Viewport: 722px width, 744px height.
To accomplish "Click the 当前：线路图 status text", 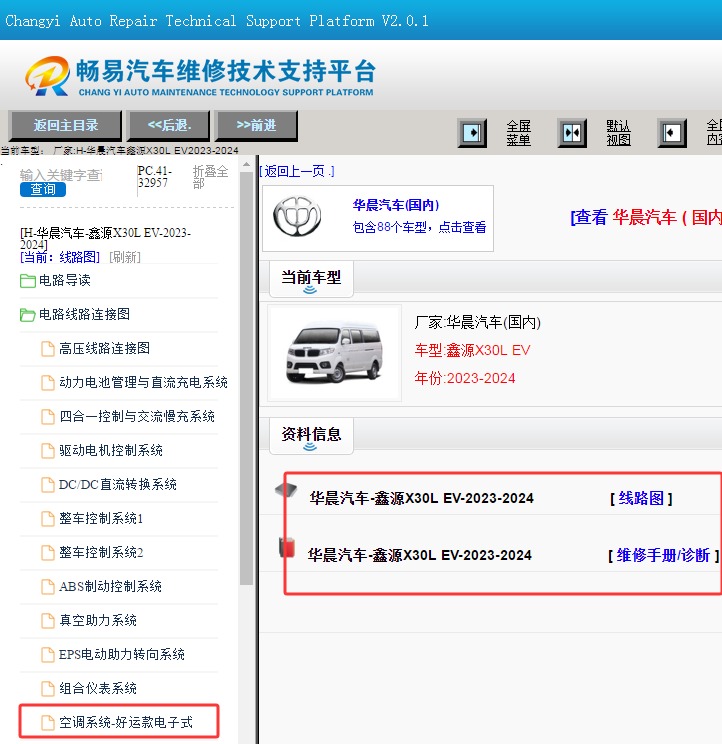I will click(60, 257).
